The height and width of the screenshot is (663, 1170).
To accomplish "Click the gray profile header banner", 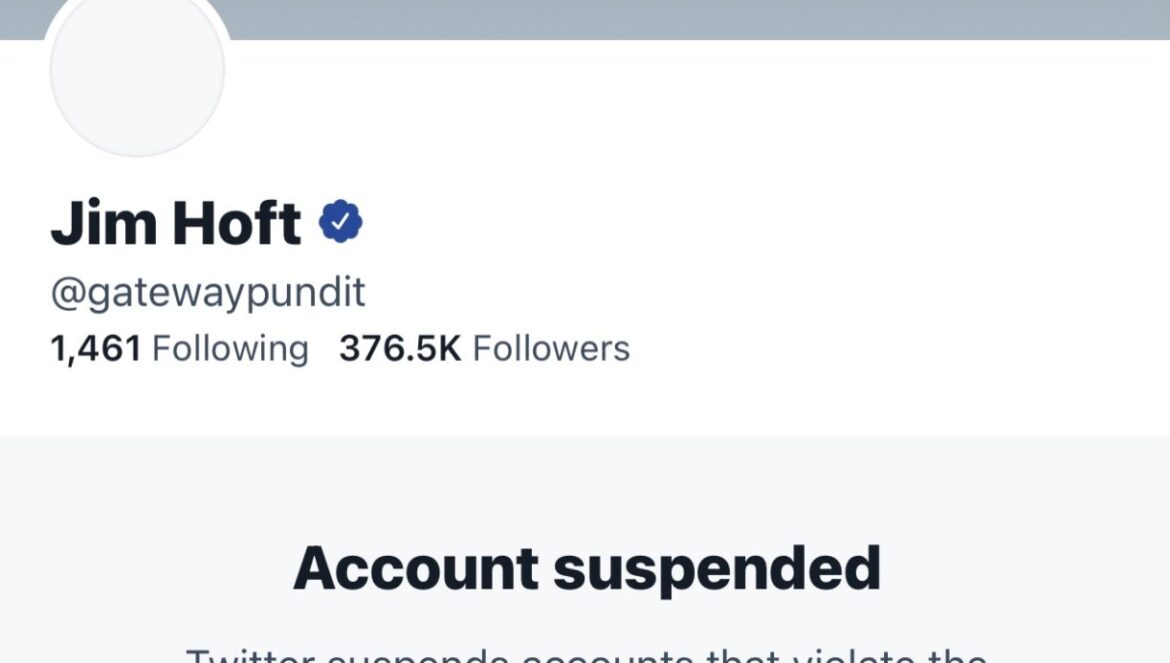I will (x=585, y=19).
